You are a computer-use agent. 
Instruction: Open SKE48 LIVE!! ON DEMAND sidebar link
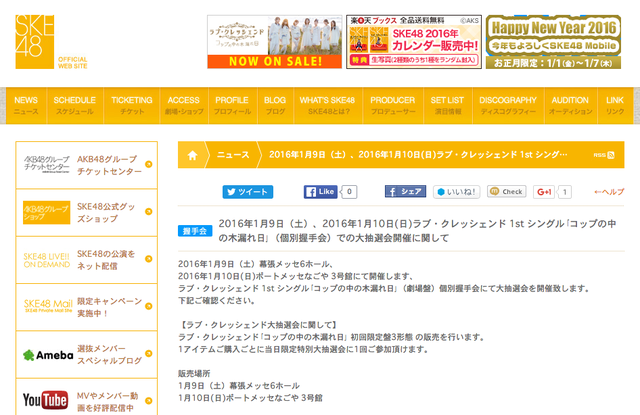[87, 260]
